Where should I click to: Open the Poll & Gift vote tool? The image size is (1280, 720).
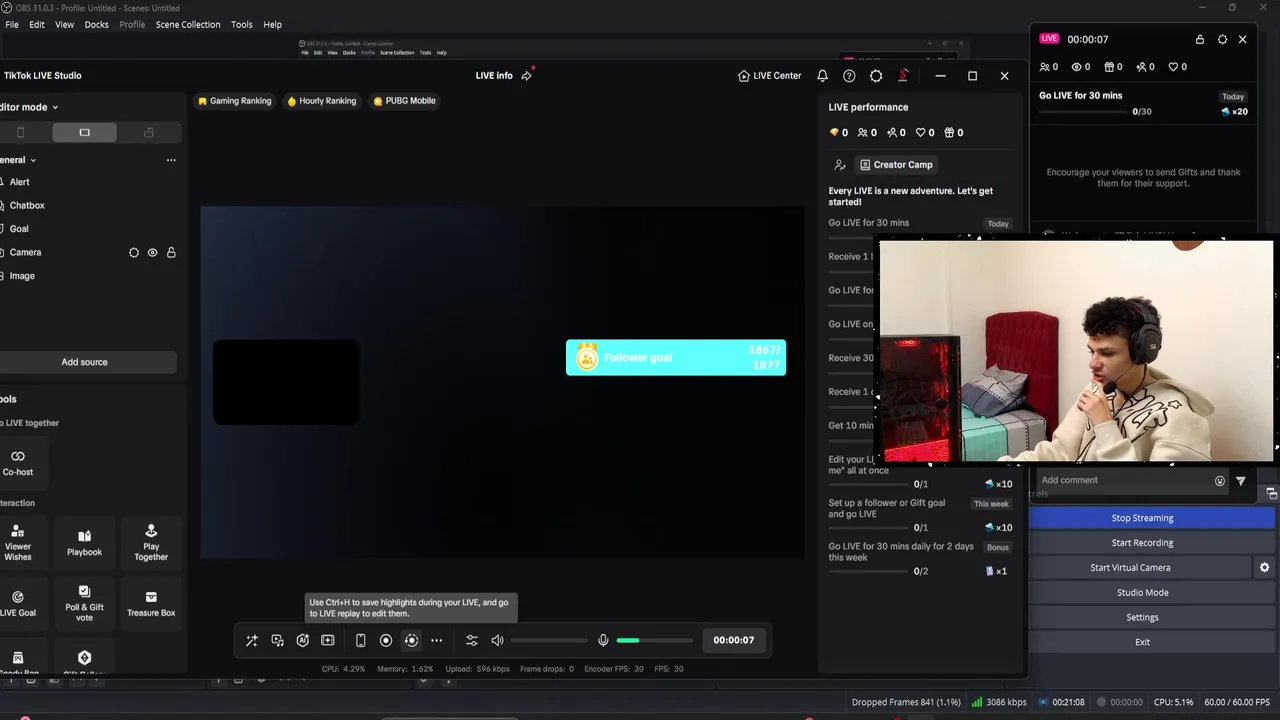(x=84, y=603)
